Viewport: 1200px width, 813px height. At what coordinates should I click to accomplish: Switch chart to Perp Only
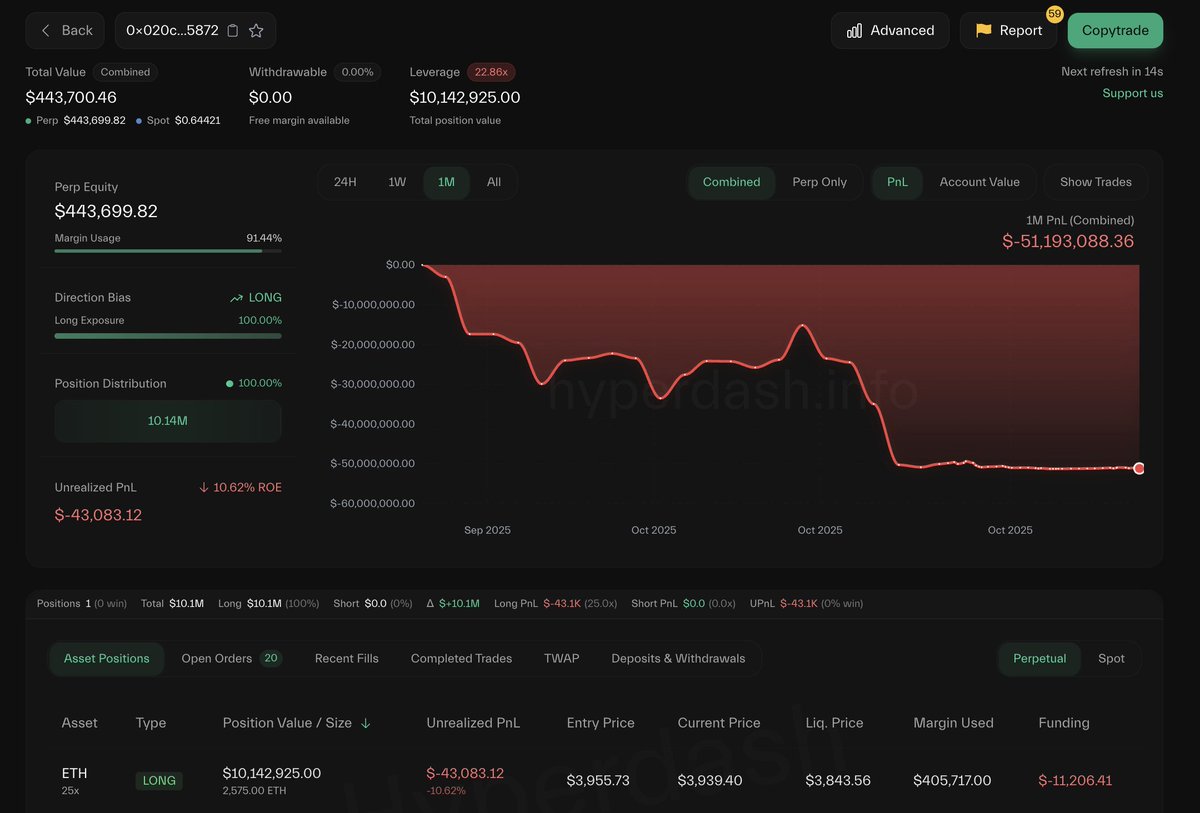[820, 182]
